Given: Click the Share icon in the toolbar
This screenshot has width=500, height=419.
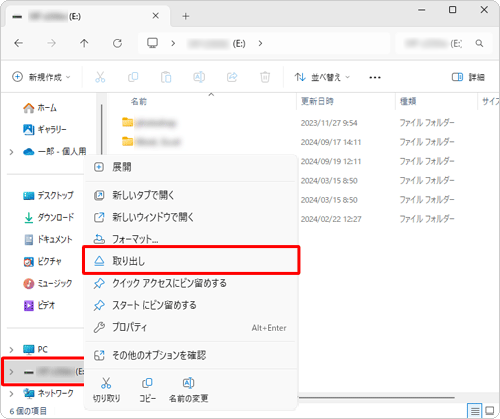Looking at the screenshot, I should click(232, 77).
